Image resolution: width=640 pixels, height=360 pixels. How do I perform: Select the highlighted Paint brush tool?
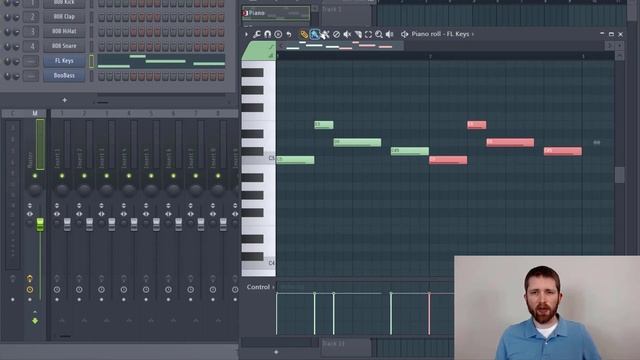[x=314, y=34]
